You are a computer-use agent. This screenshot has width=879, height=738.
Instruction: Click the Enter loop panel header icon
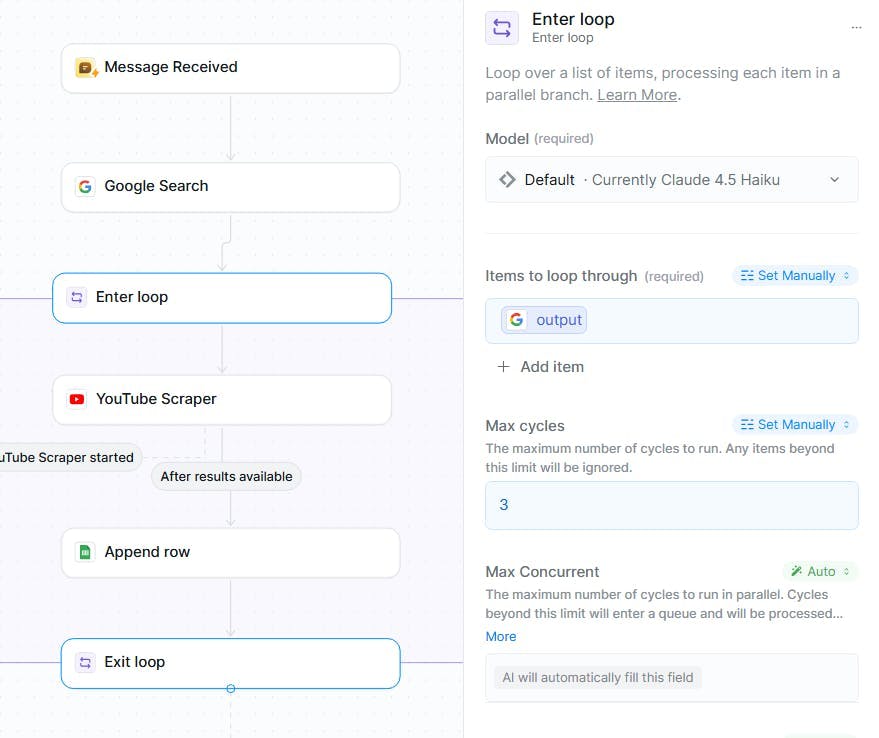coord(502,28)
